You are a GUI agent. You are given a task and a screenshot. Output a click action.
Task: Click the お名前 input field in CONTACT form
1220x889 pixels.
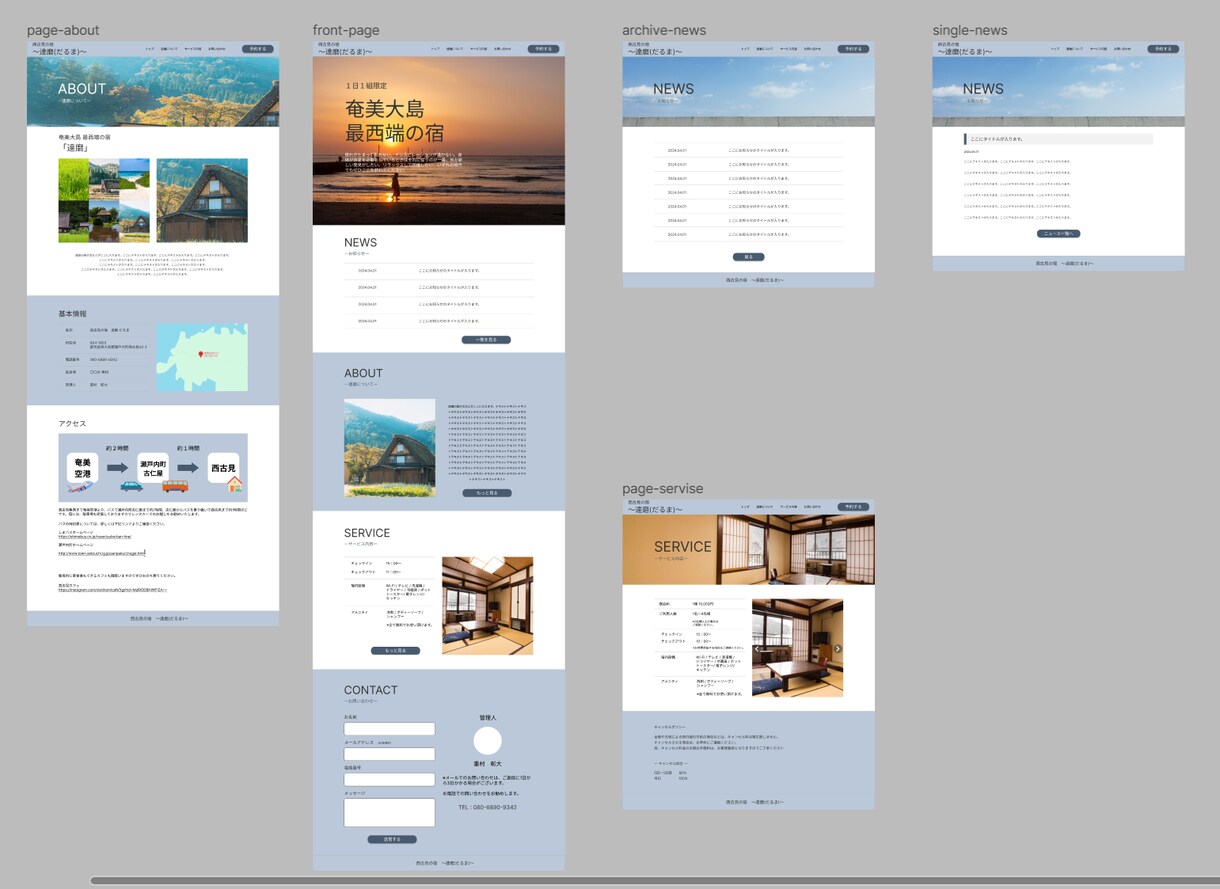(389, 729)
